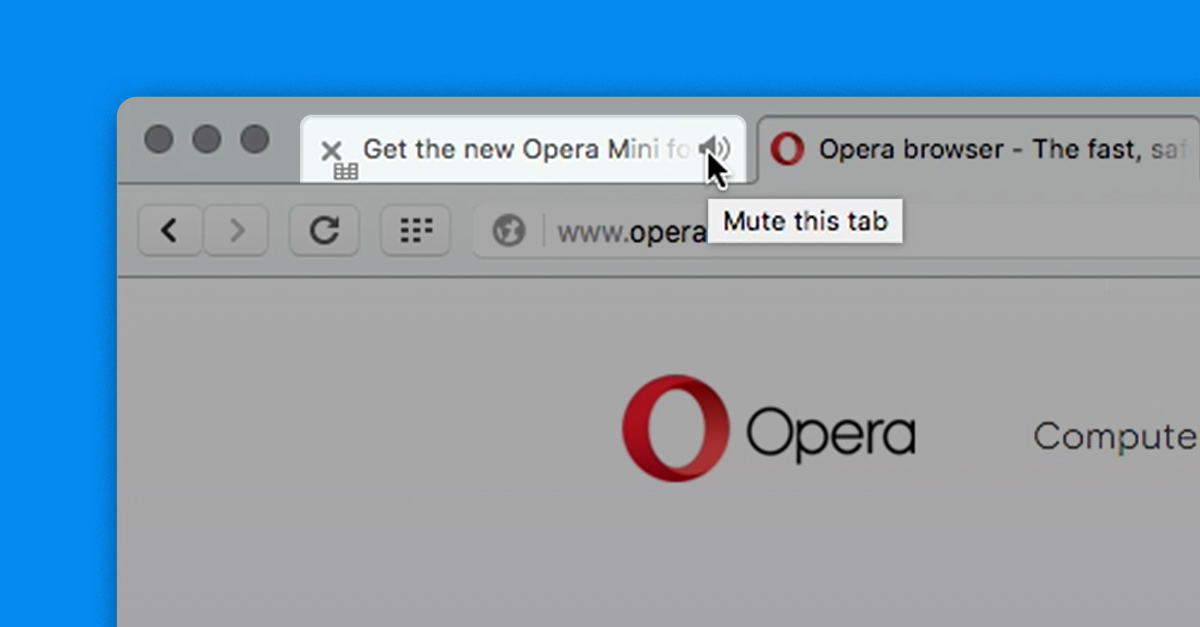Click the Opera wordmark text on page
This screenshot has width=1200, height=627.
[830, 435]
